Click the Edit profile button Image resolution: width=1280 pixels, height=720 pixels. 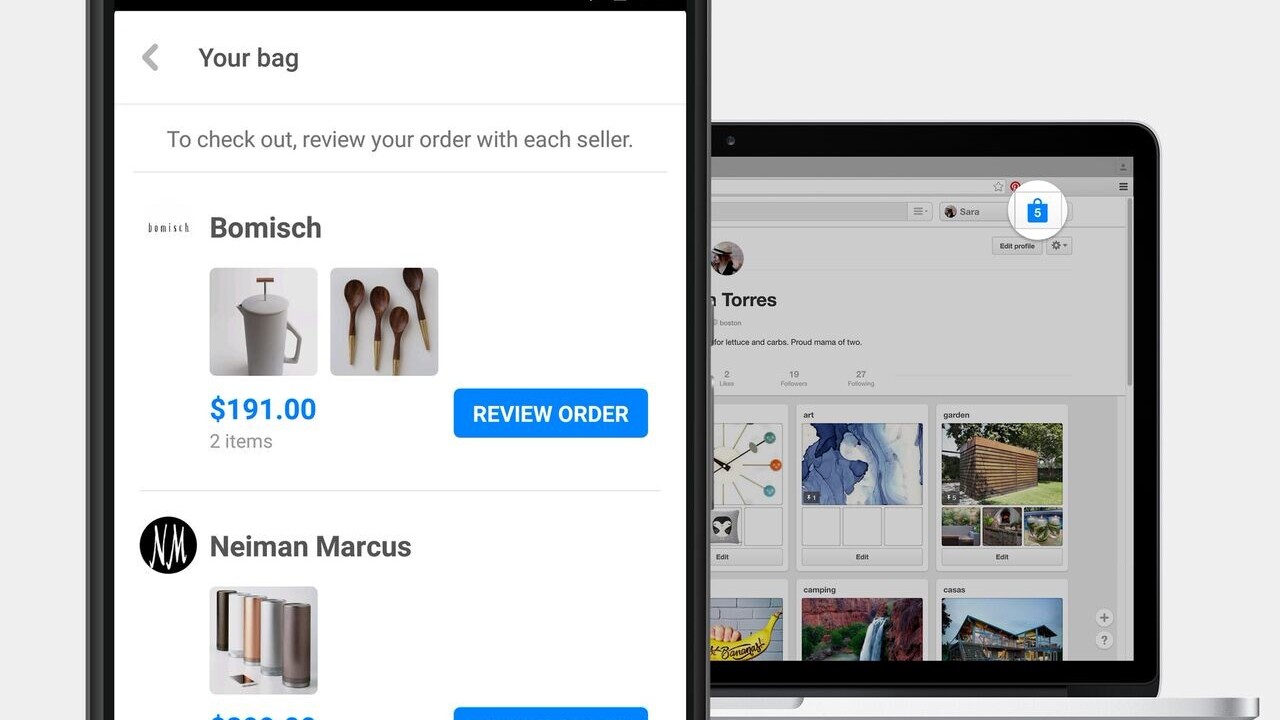click(1017, 246)
